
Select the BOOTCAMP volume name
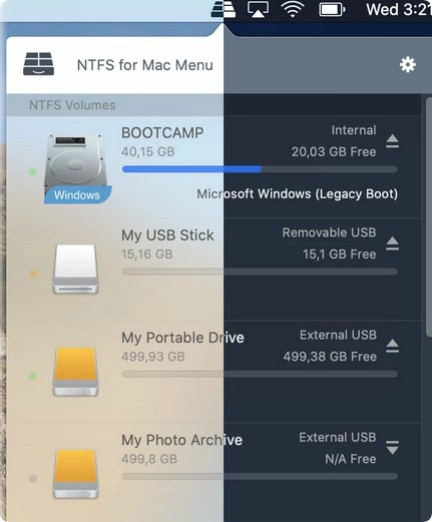click(x=162, y=133)
